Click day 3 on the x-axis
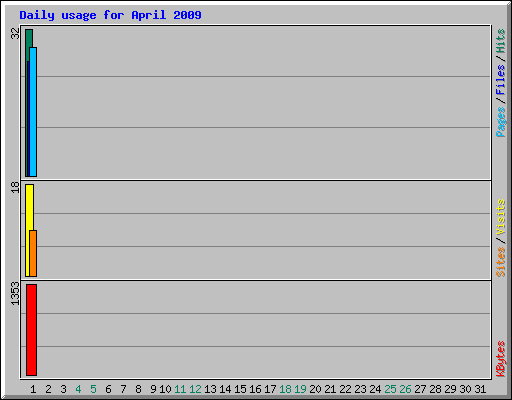Viewport: 512px width, 400px height. coord(63,389)
